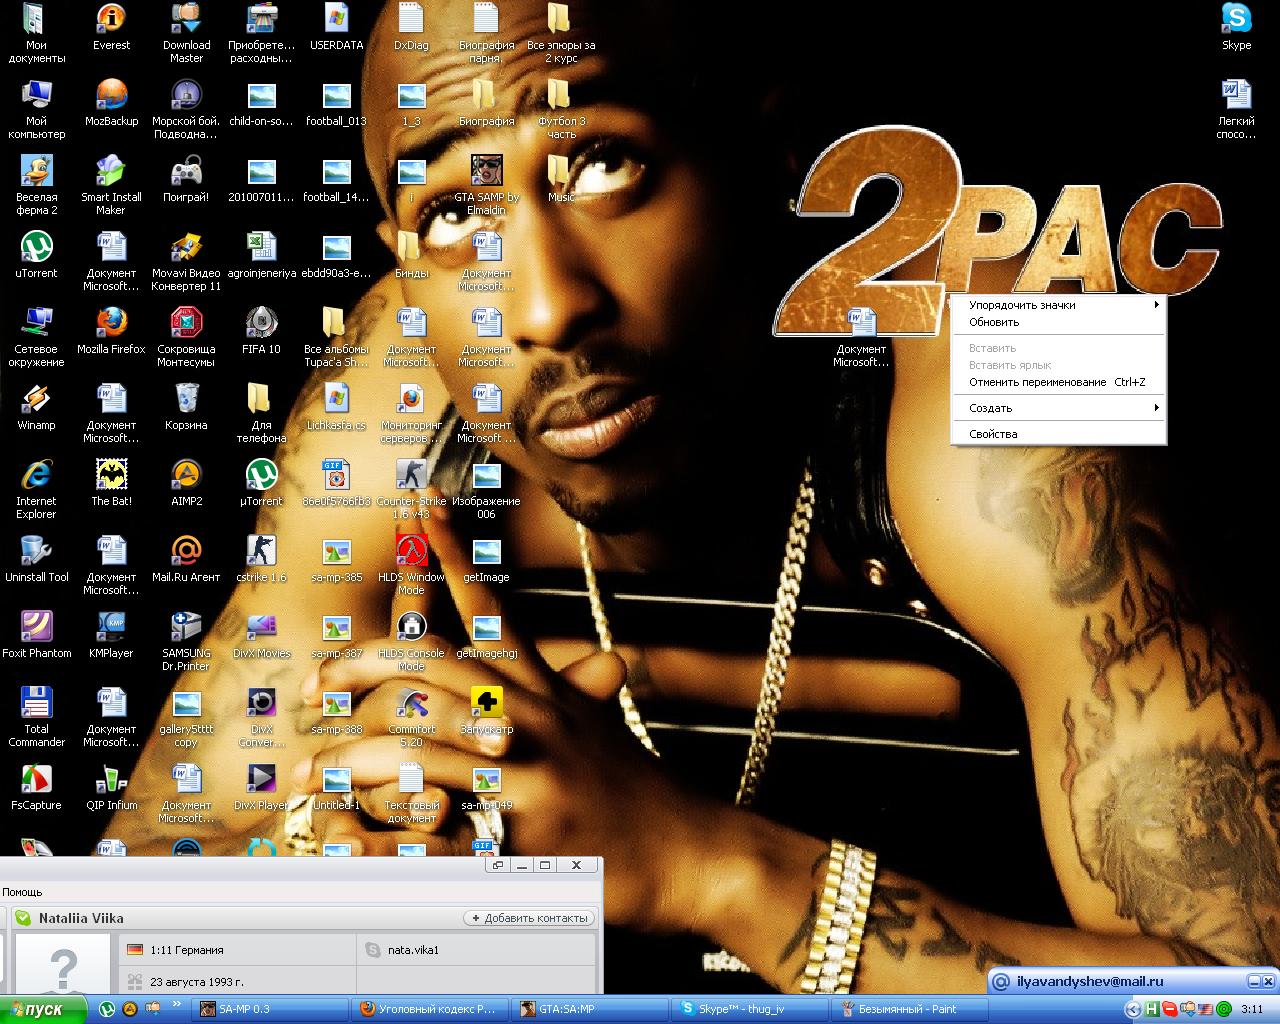Select Документ Microsoft icon beside context menu
This screenshot has width=1280, height=1024.
(861, 337)
